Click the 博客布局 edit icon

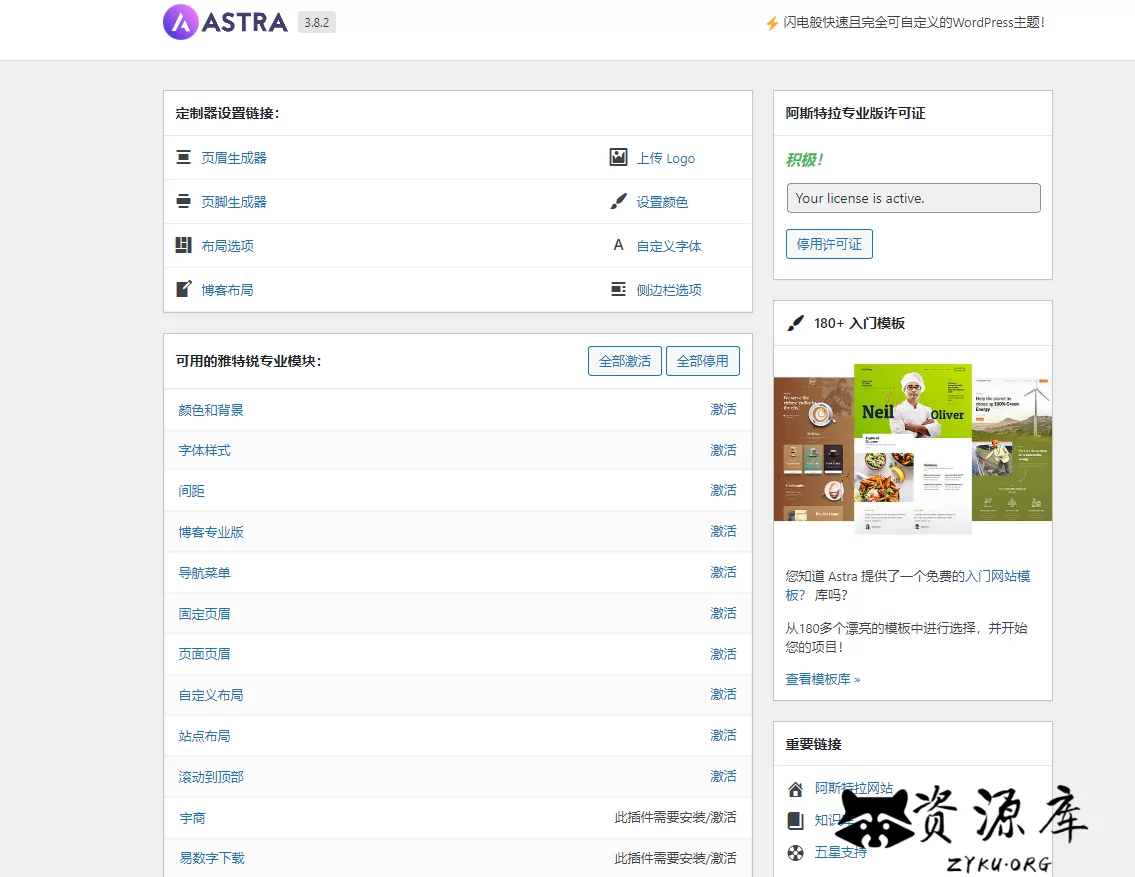click(183, 289)
